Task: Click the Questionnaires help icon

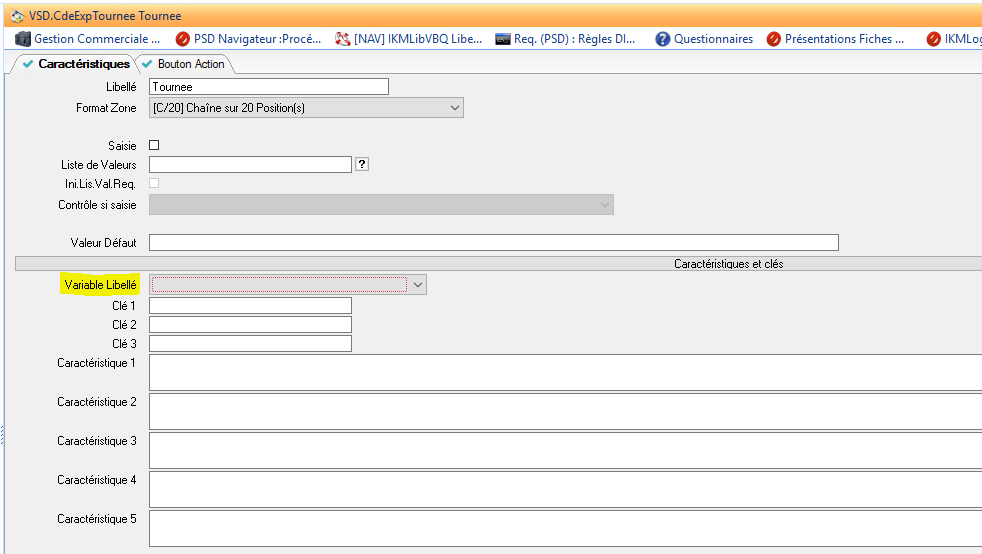Action: 662,39
